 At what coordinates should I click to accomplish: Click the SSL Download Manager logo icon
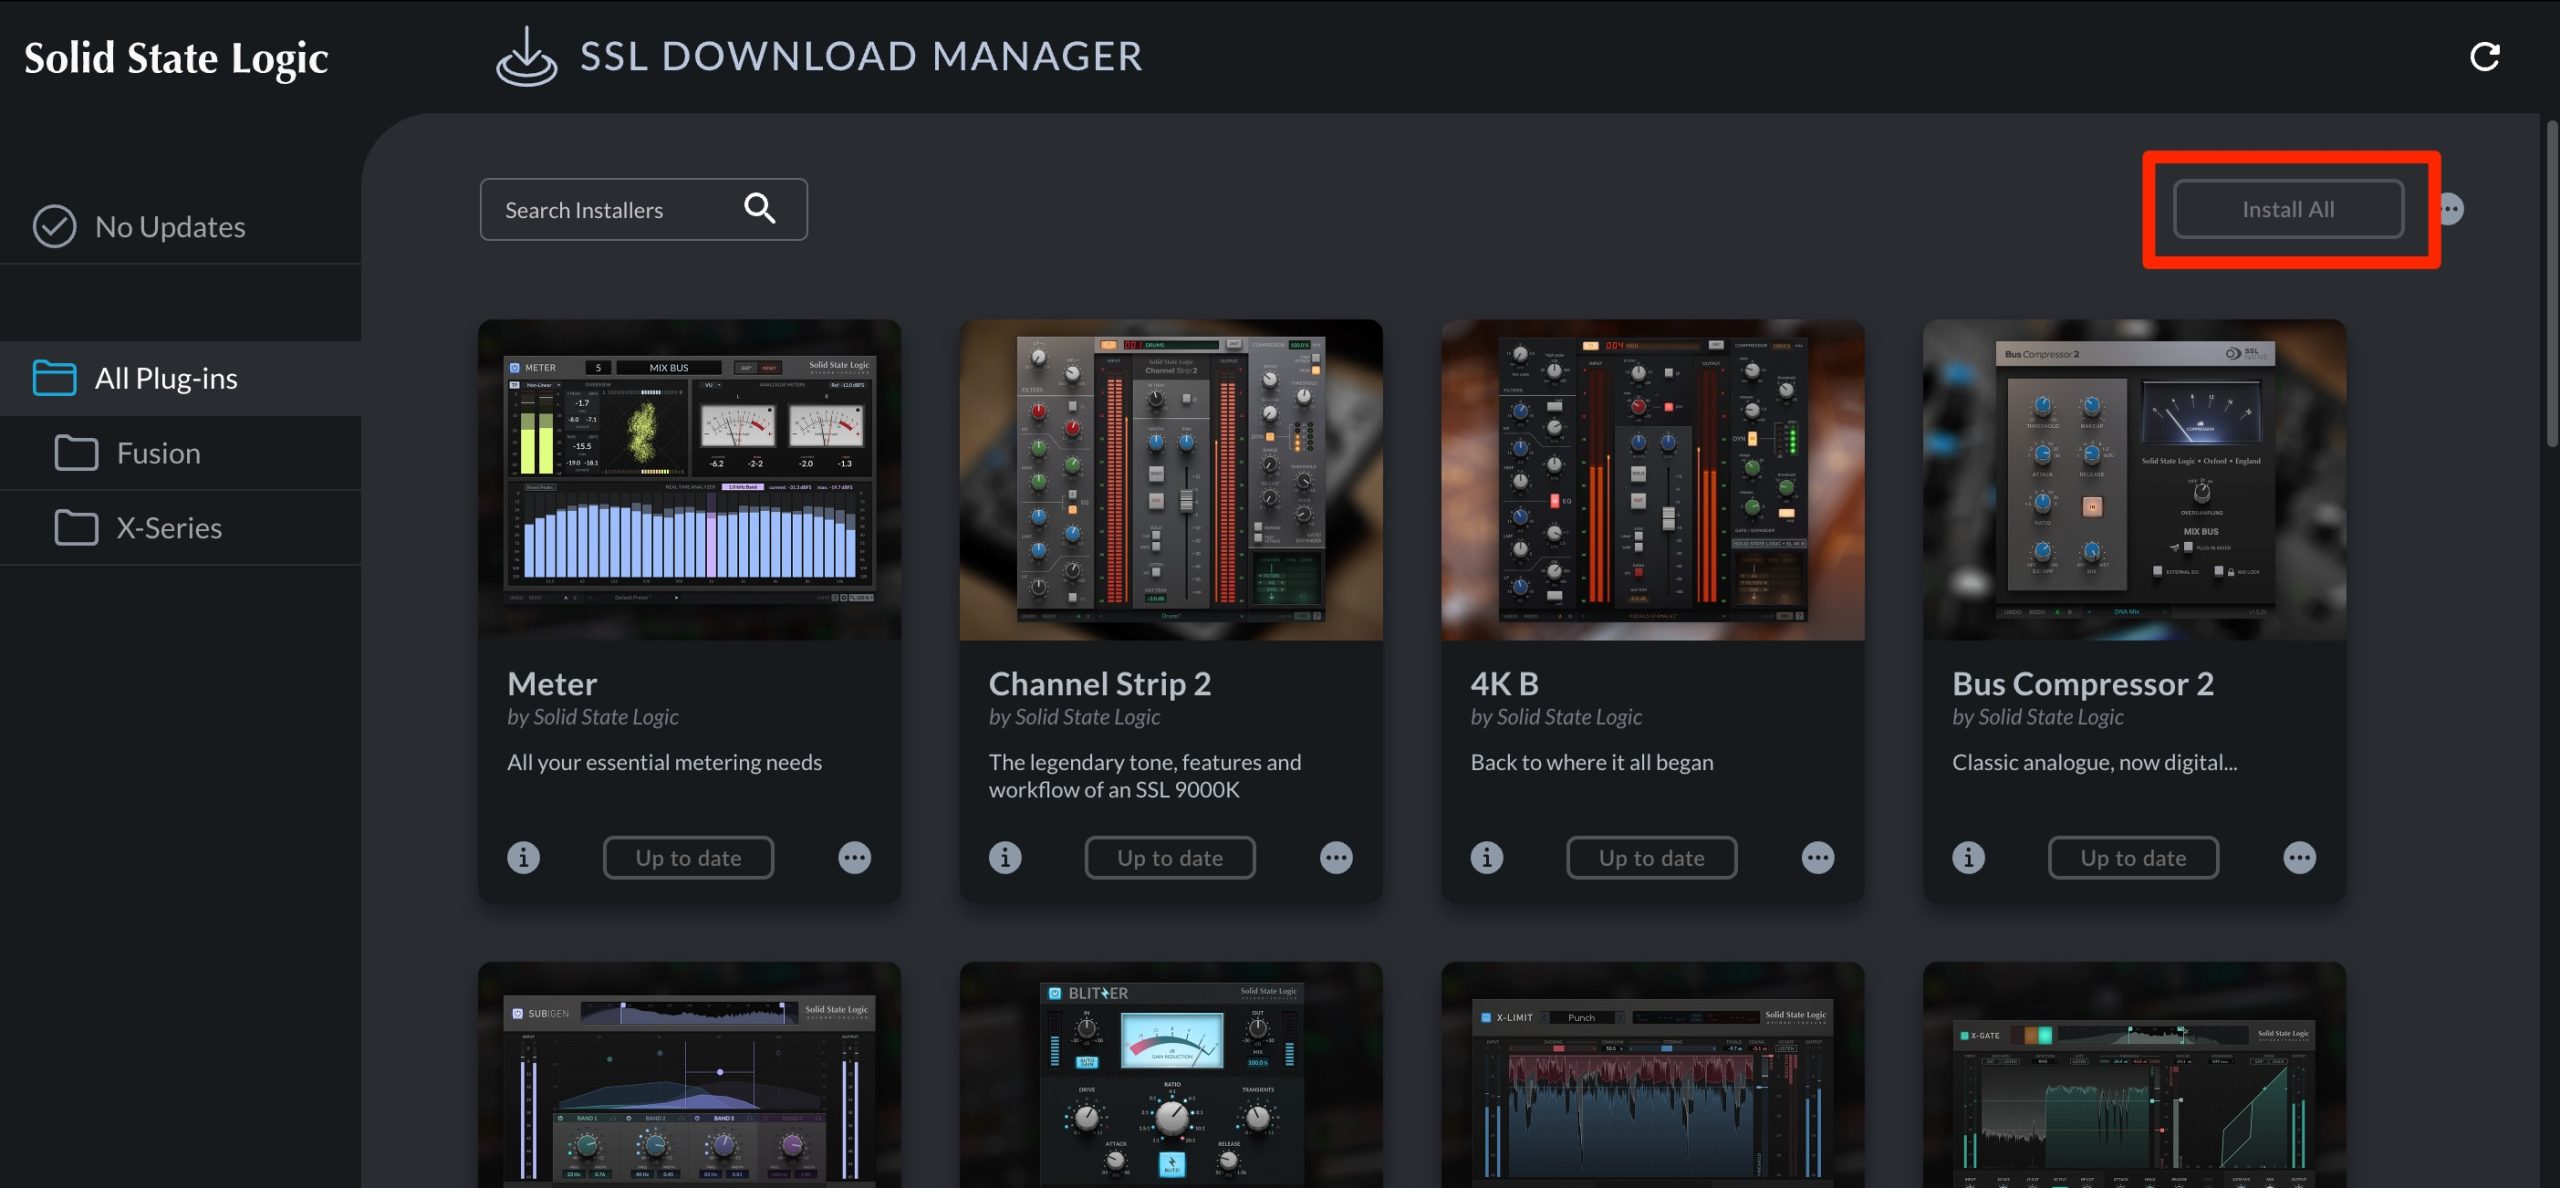527,57
